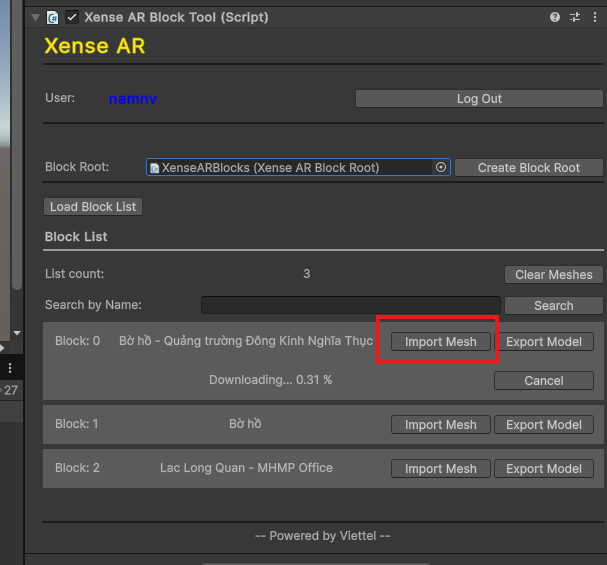
Task: Click the three-dot menu left of panel
Action: pyautogui.click(x=11, y=368)
